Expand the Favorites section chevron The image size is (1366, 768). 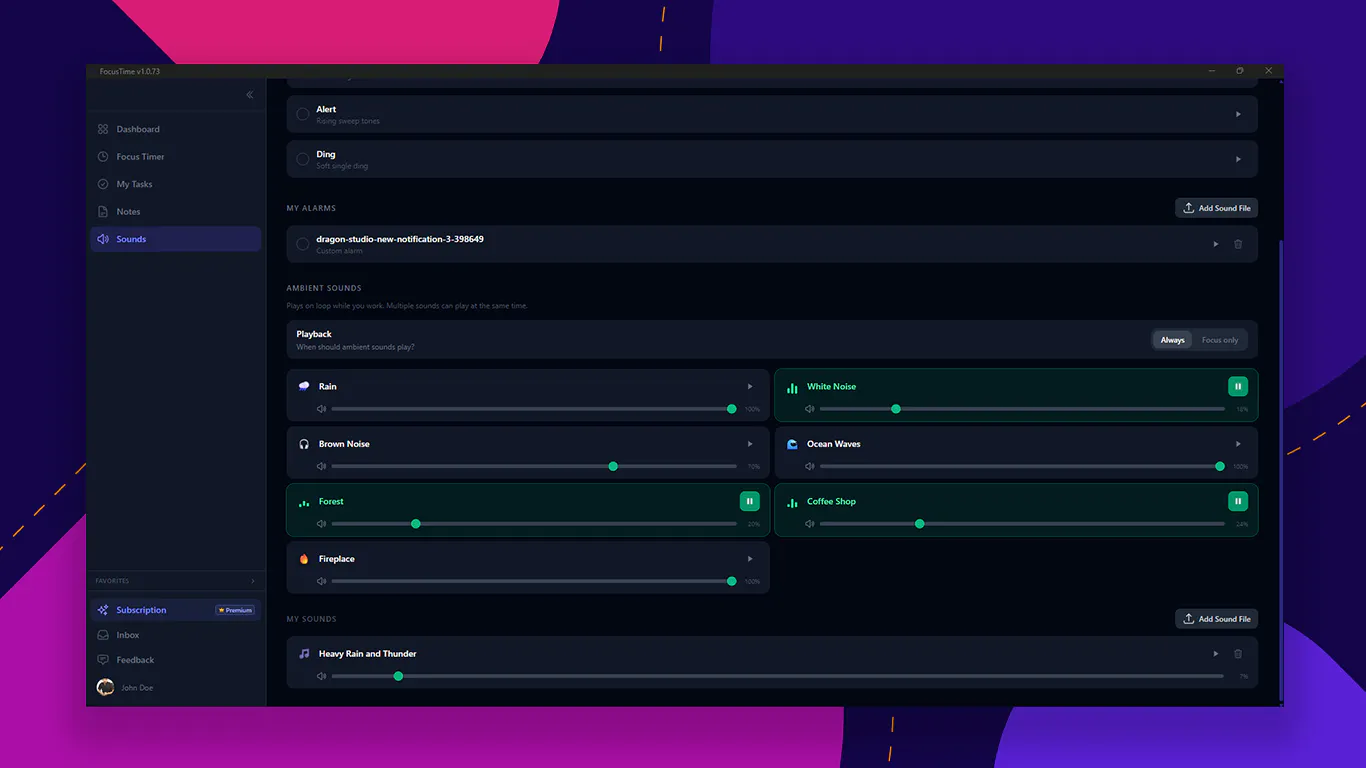point(252,581)
